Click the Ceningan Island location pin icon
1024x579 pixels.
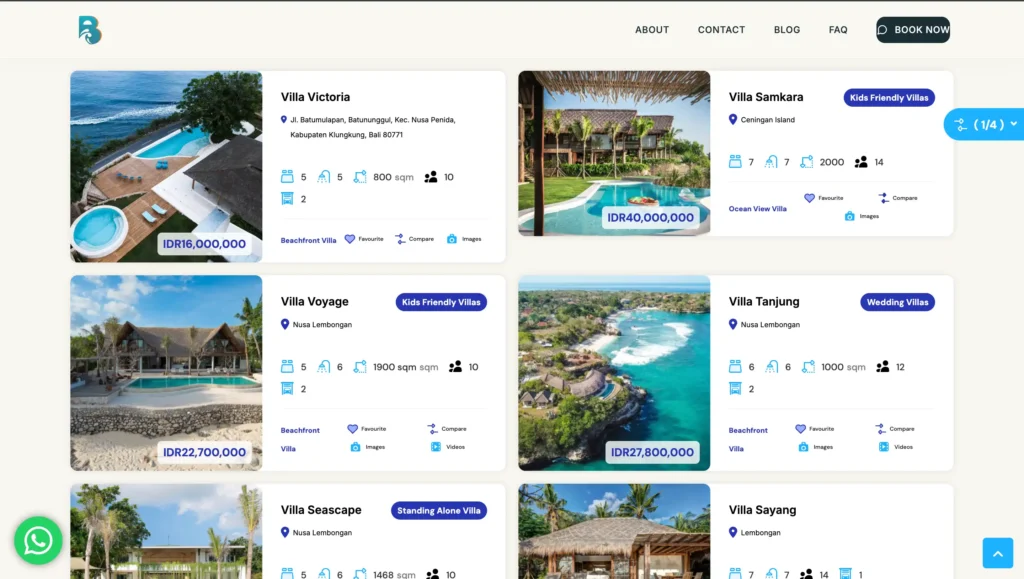pos(733,119)
